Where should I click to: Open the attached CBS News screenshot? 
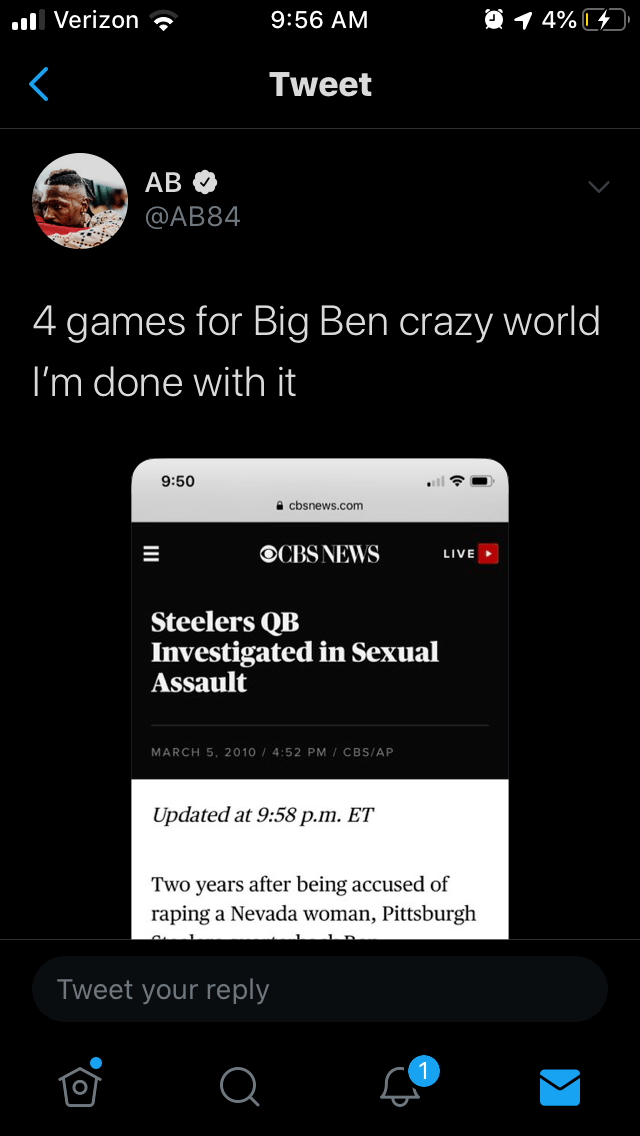coord(320,698)
